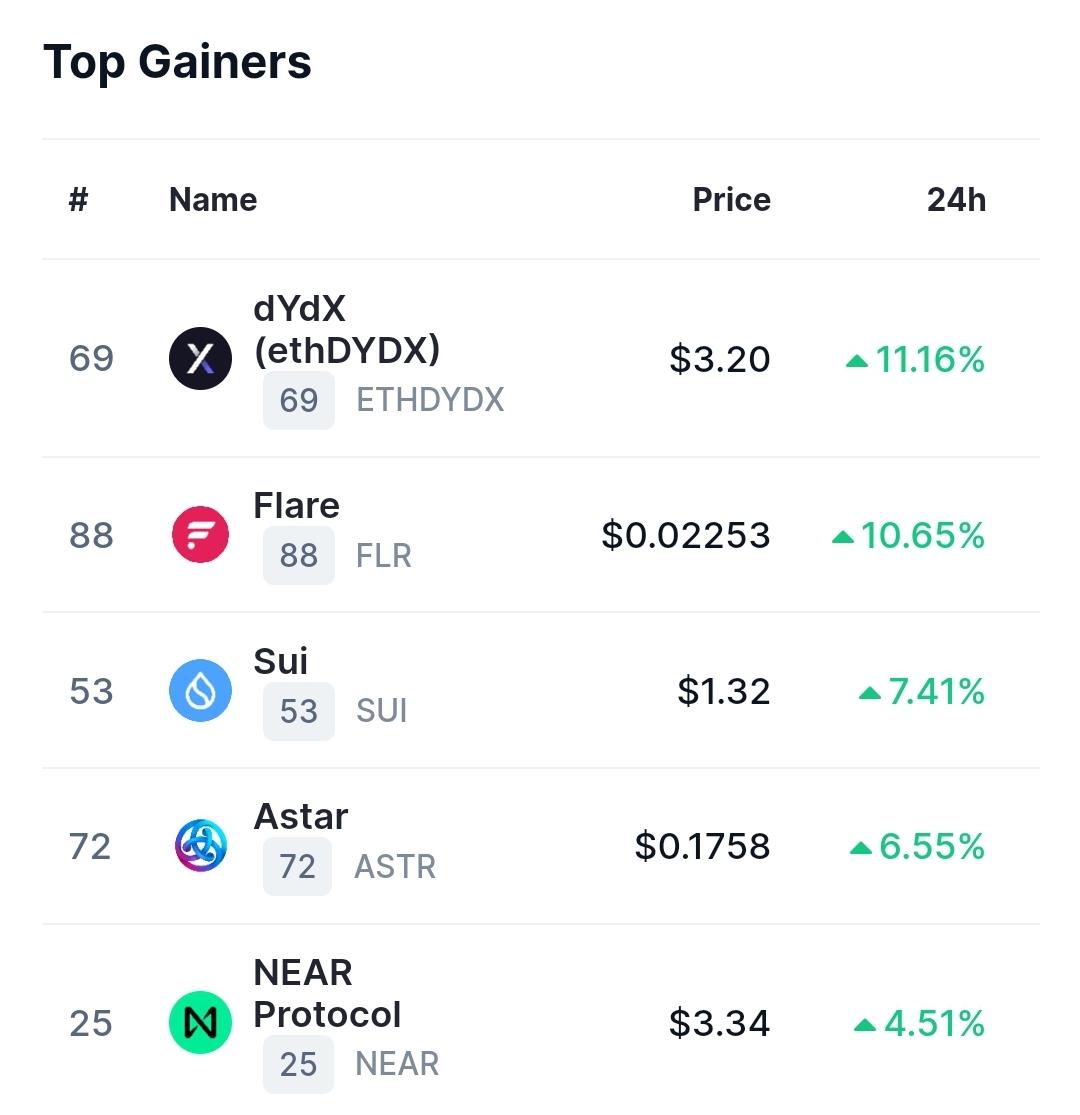The width and height of the screenshot is (1080, 1115).
Task: Sort by the # rank column header
Action: pos(78,200)
